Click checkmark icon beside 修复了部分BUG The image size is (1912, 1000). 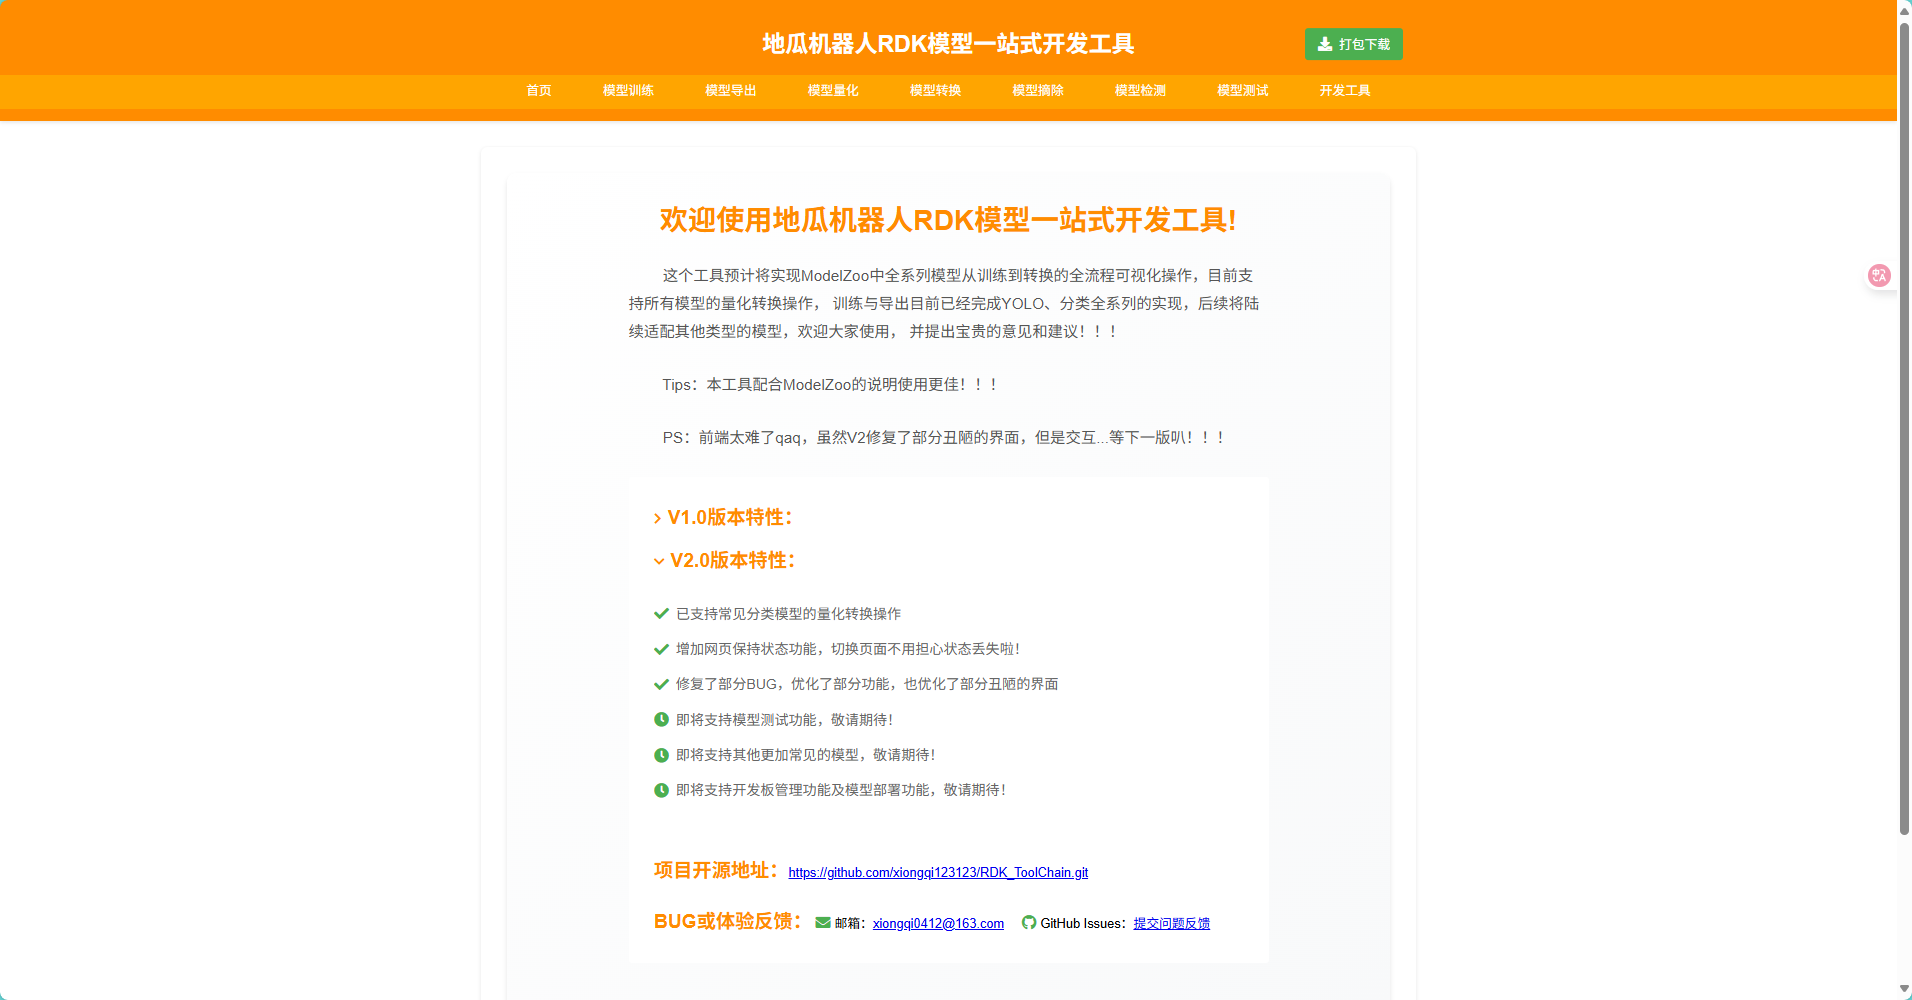661,684
